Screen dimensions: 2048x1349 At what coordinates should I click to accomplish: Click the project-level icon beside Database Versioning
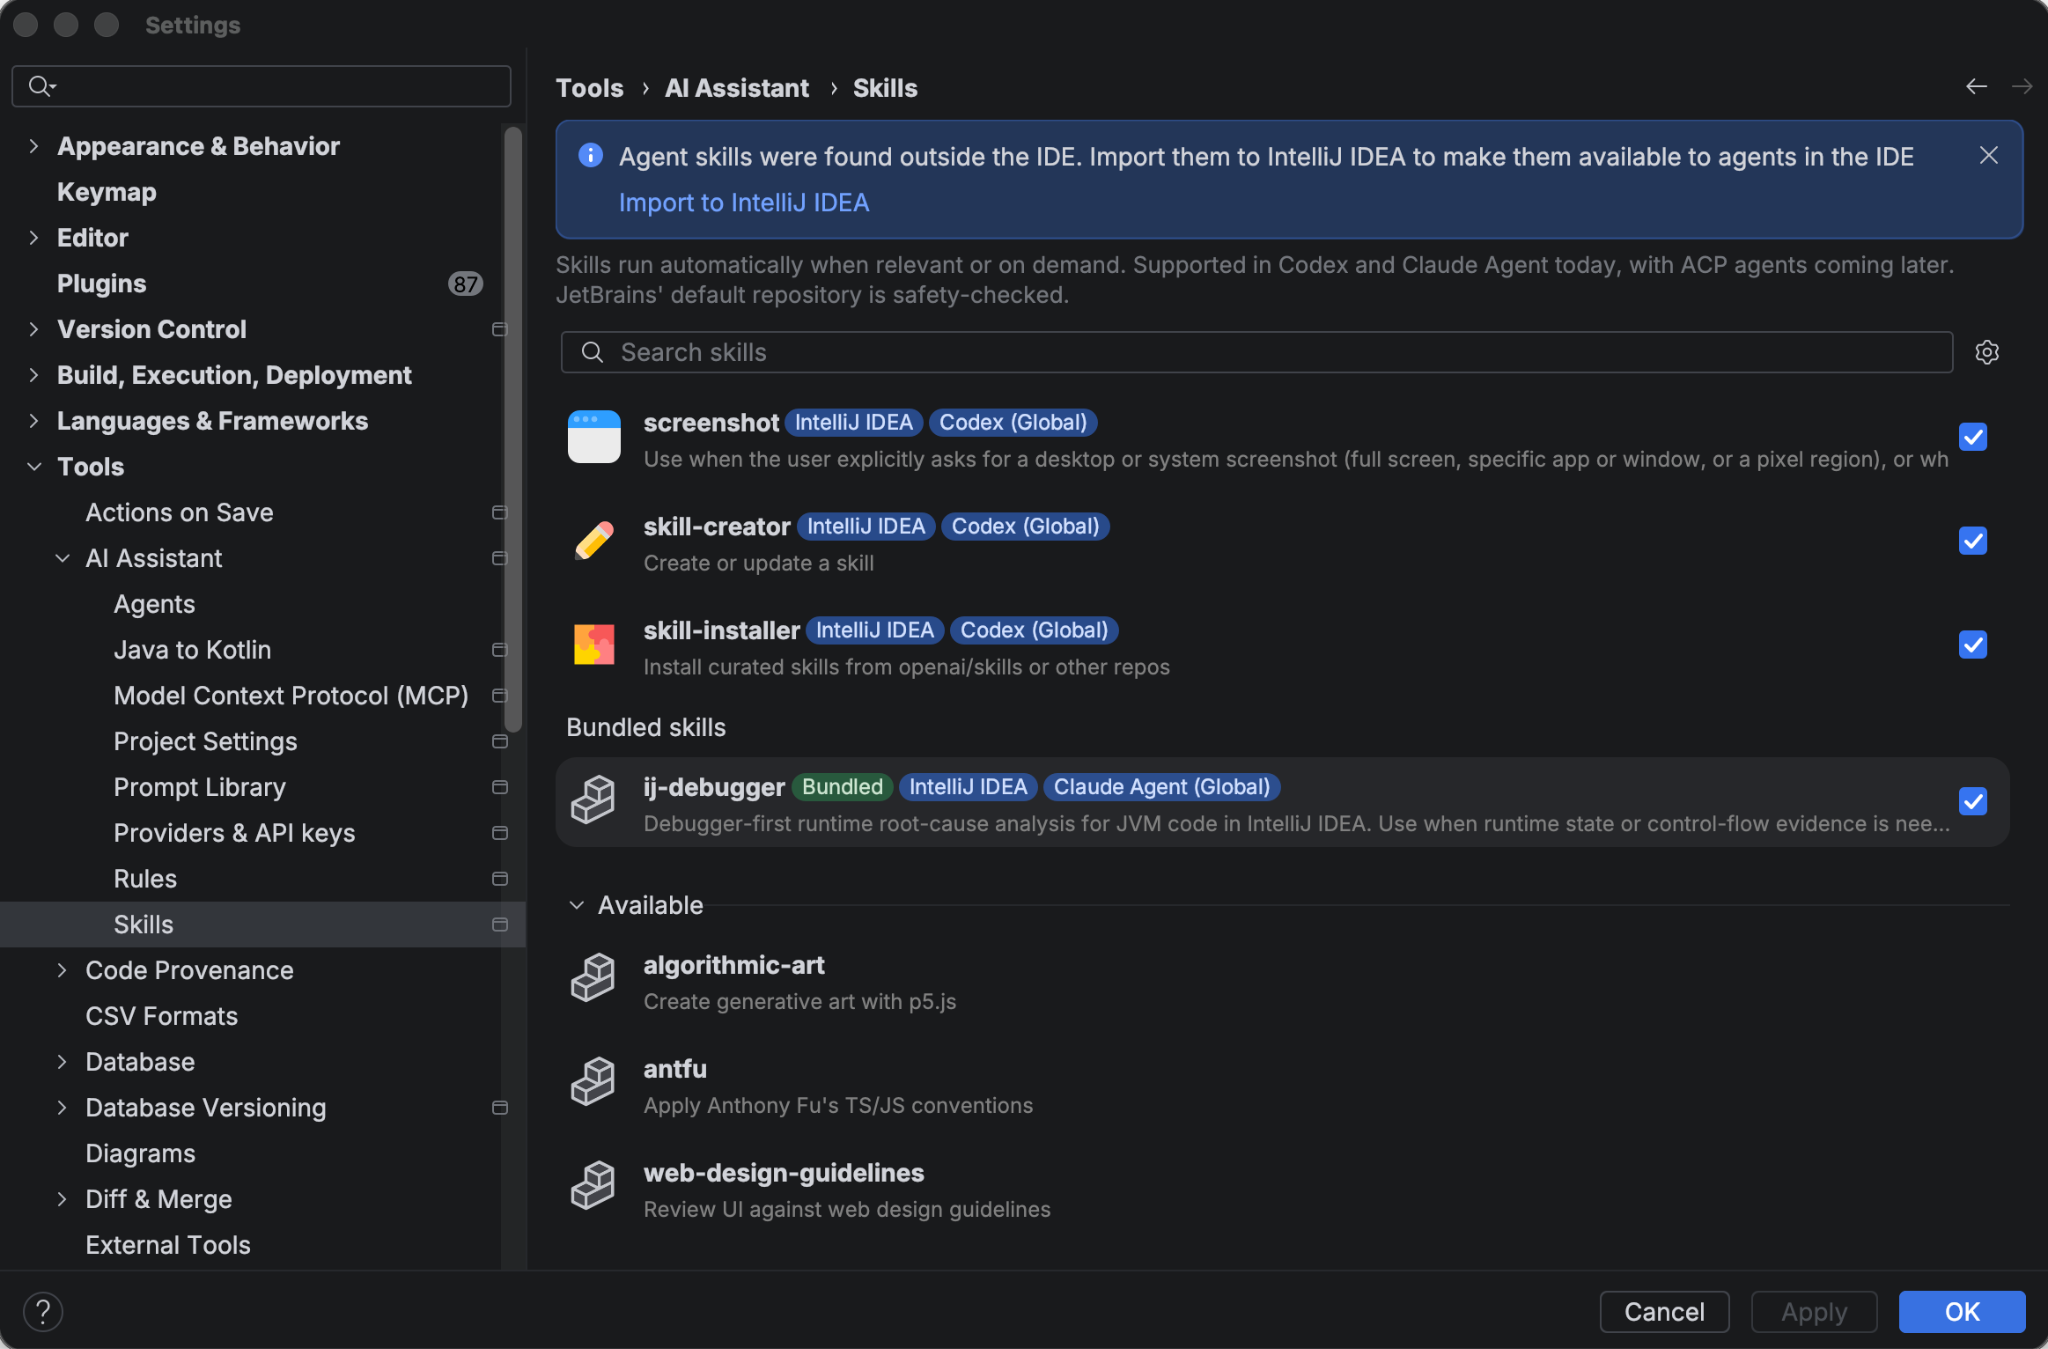(500, 1108)
